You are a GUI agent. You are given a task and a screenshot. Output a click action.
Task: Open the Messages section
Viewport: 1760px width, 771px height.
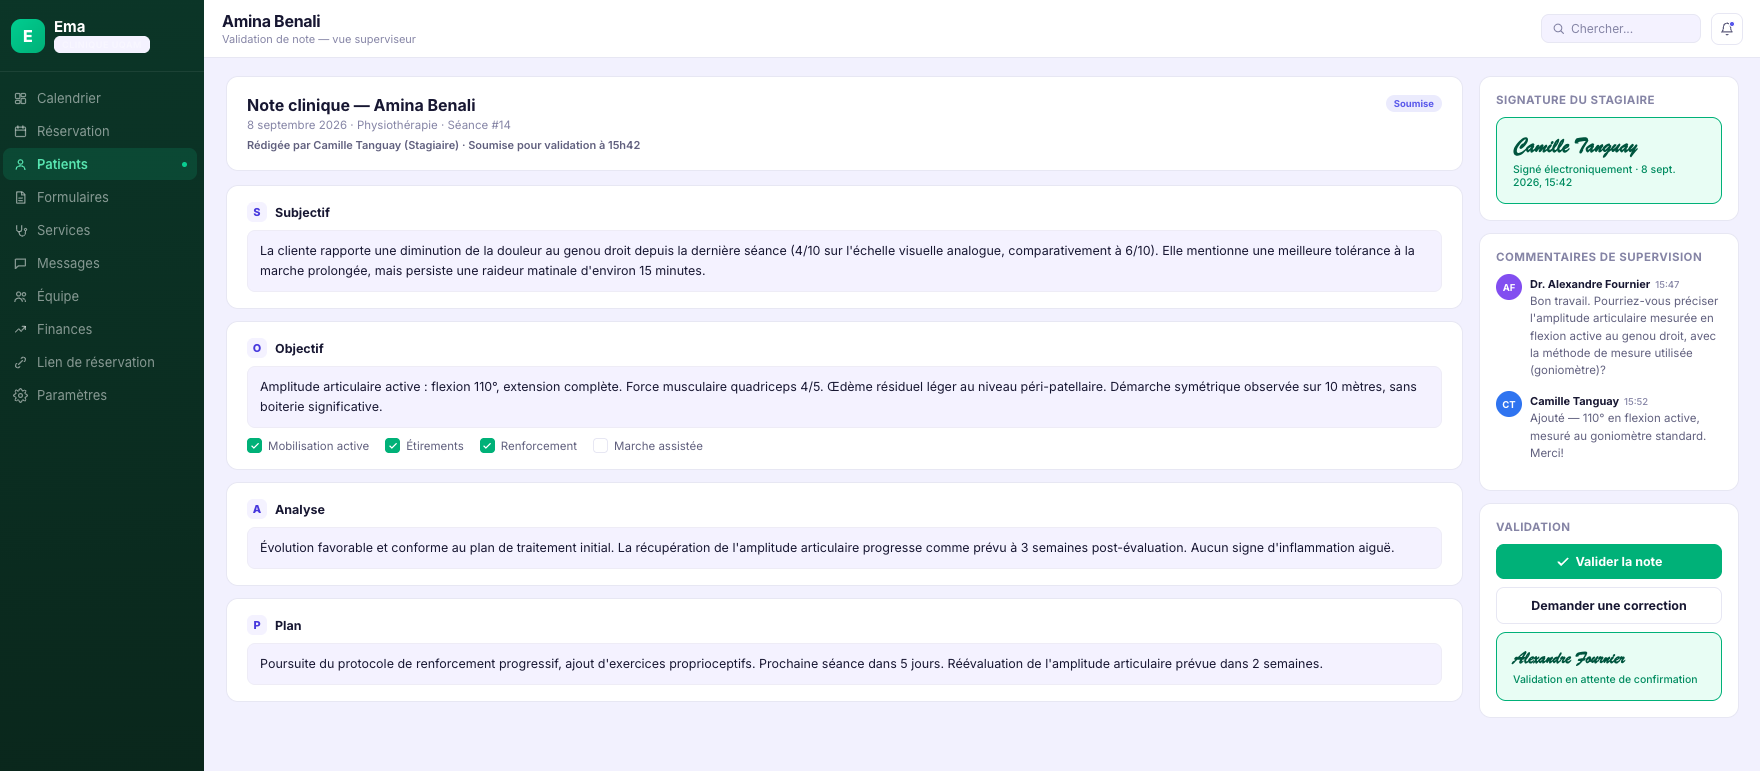tap(100, 263)
